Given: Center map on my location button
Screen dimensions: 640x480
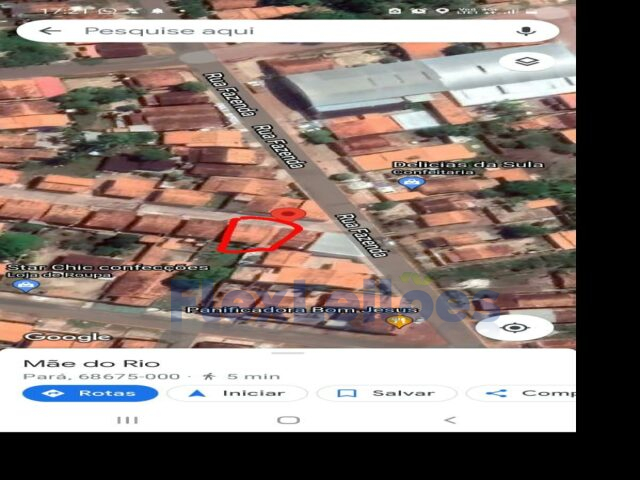Looking at the screenshot, I should [x=515, y=327].
